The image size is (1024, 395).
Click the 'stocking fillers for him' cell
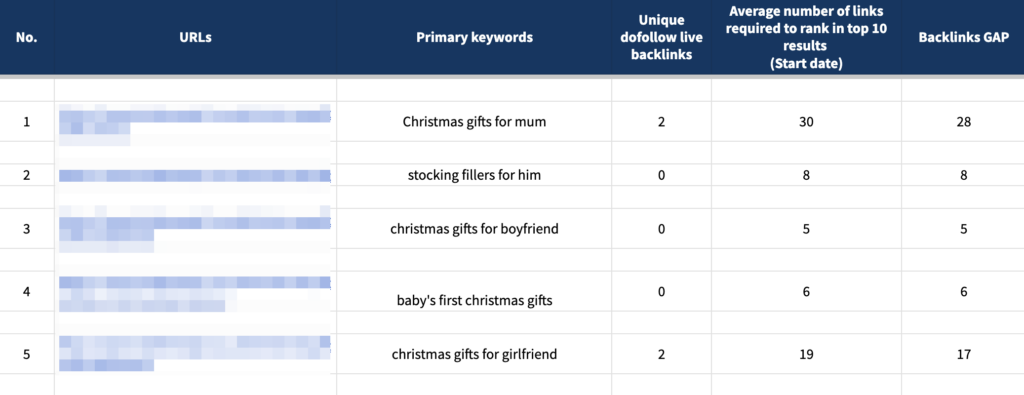coord(474,175)
